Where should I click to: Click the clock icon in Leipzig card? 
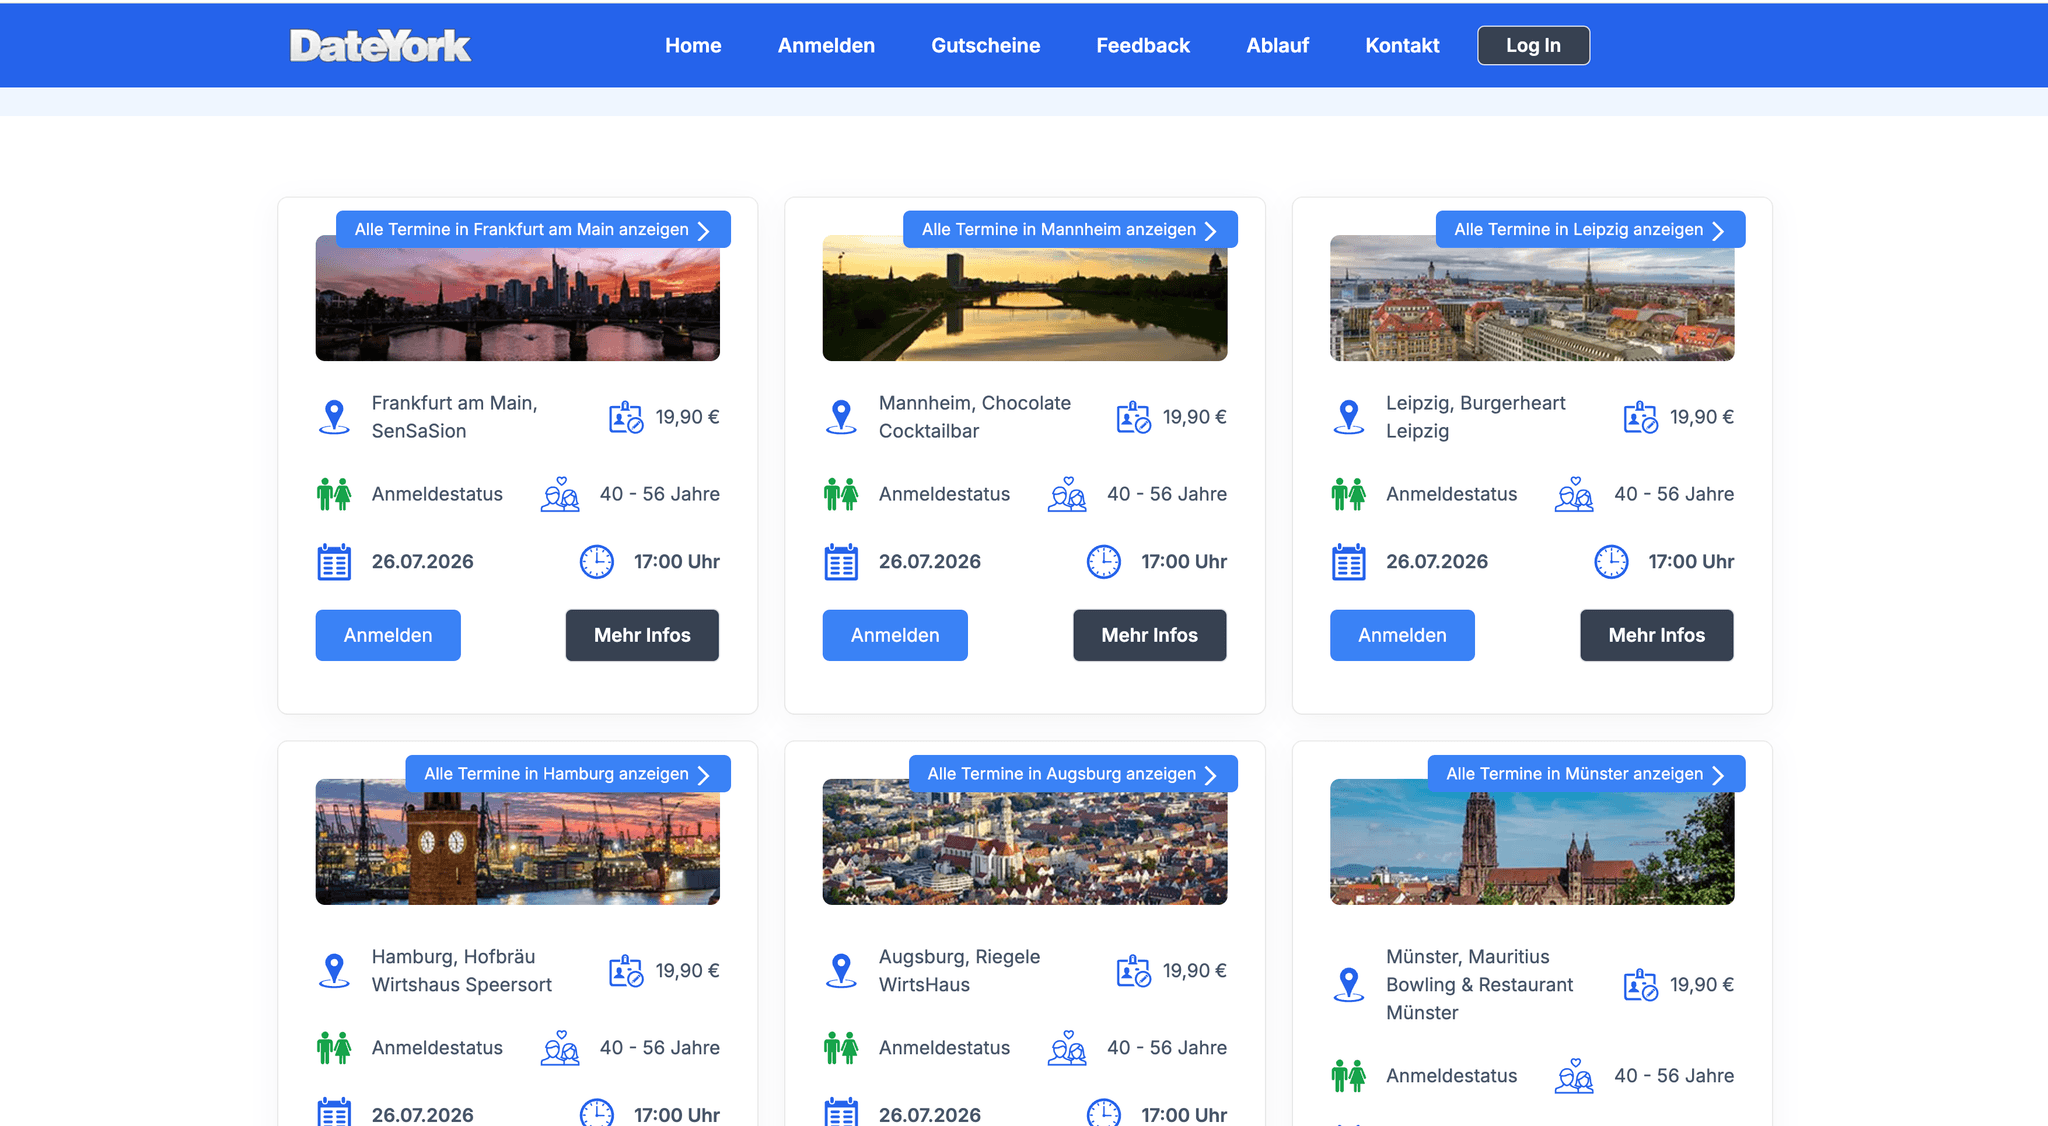pos(1611,562)
